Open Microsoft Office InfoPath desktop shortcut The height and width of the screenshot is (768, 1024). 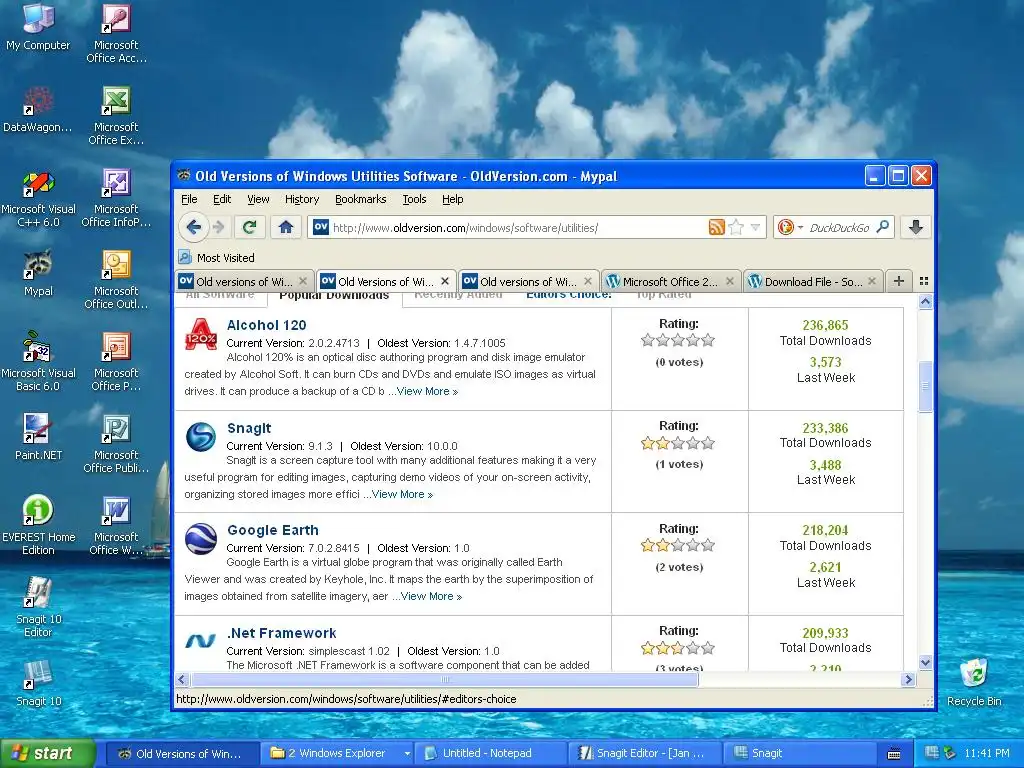116,197
